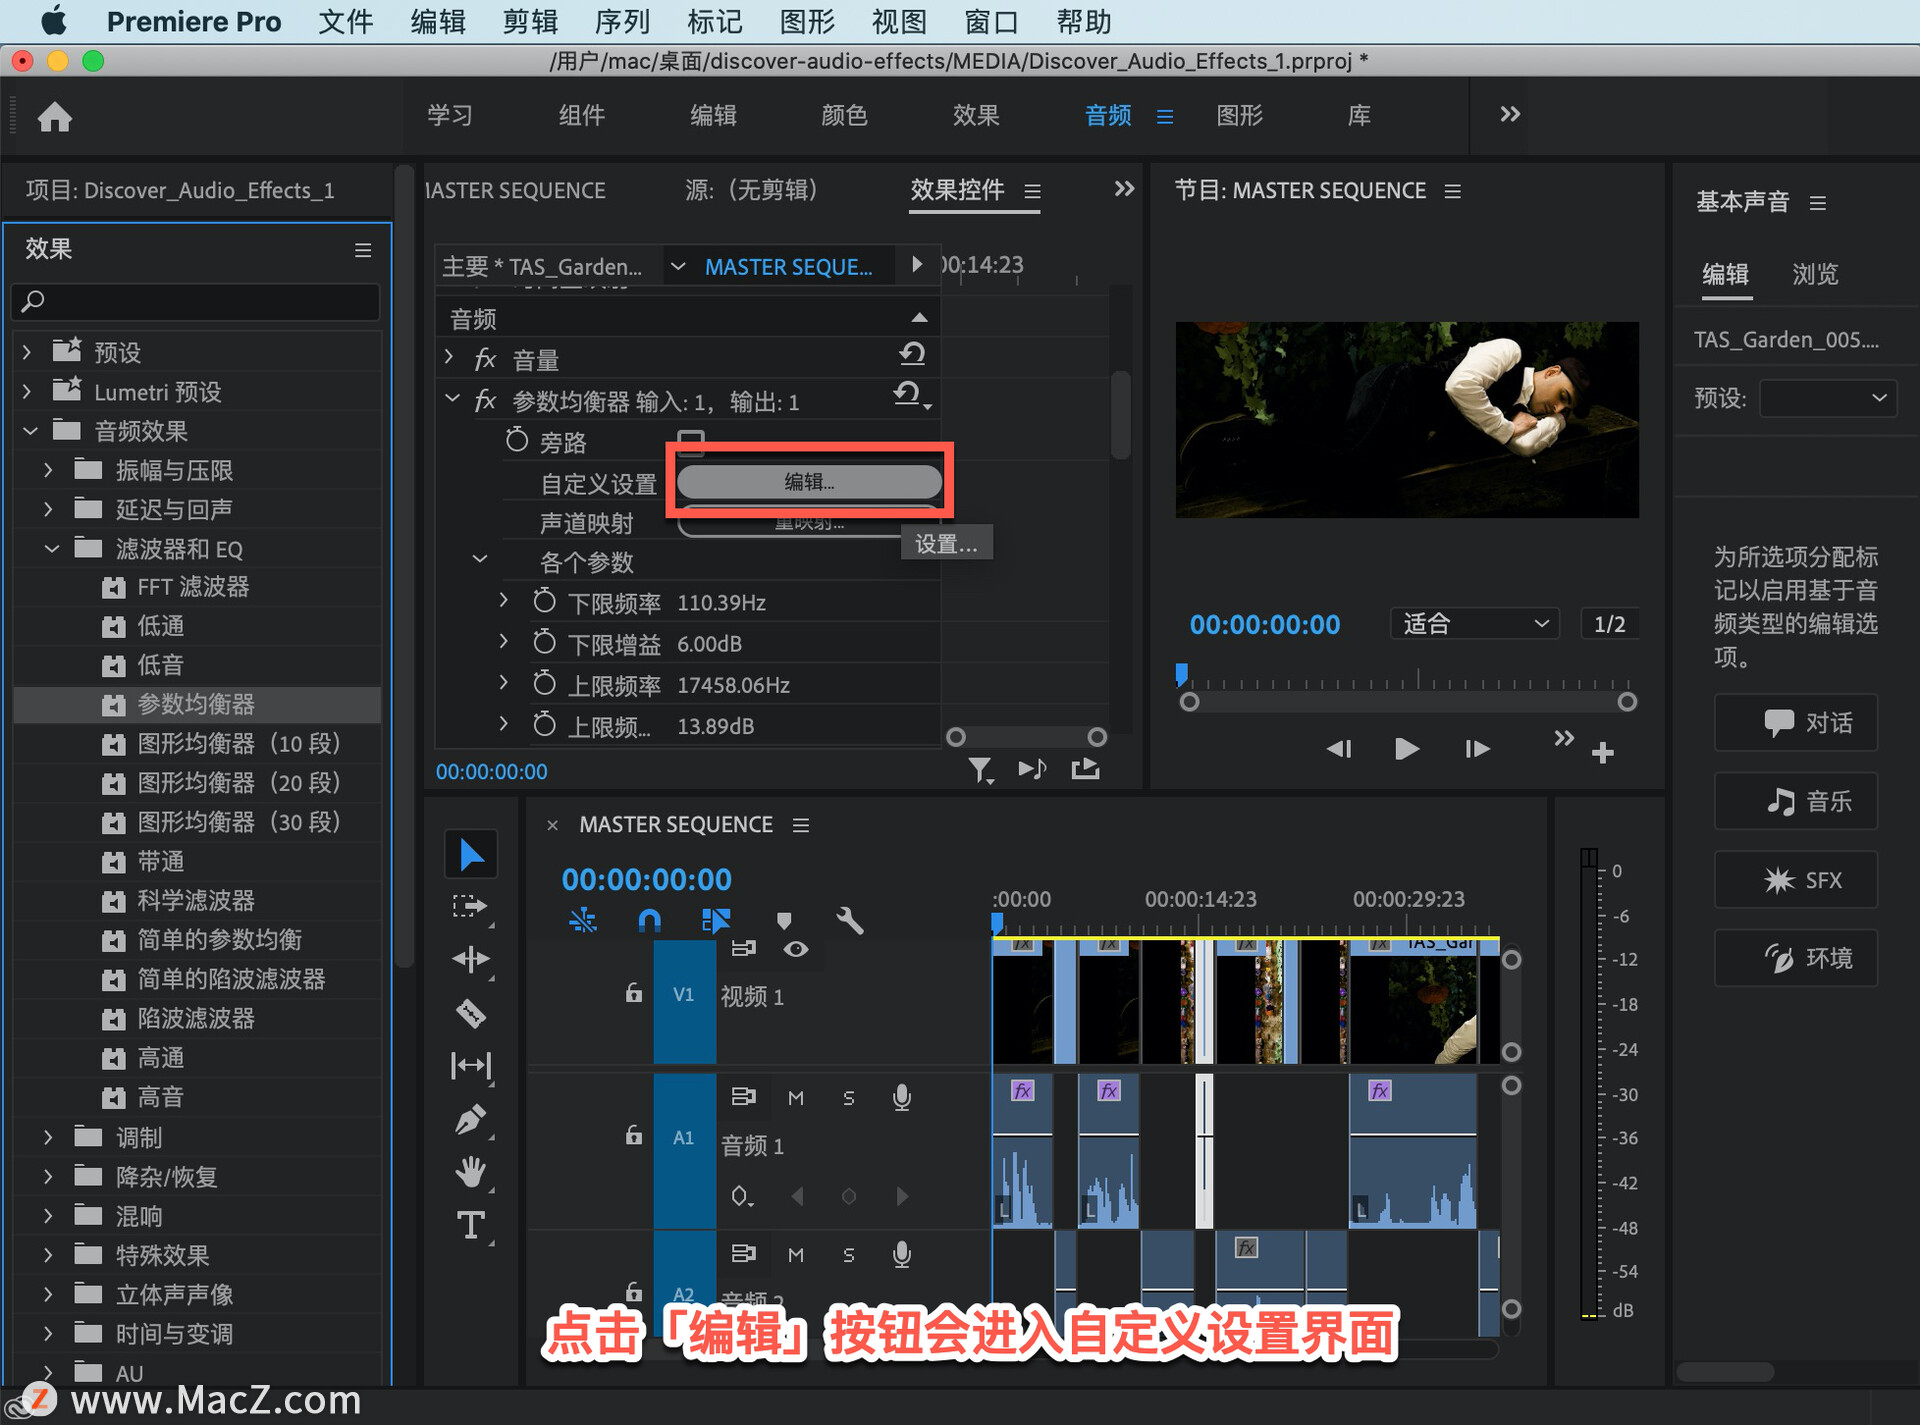Viewport: 1920px width, 1425px height.
Task: Click the program monitor playhead marker
Action: coord(1182,675)
